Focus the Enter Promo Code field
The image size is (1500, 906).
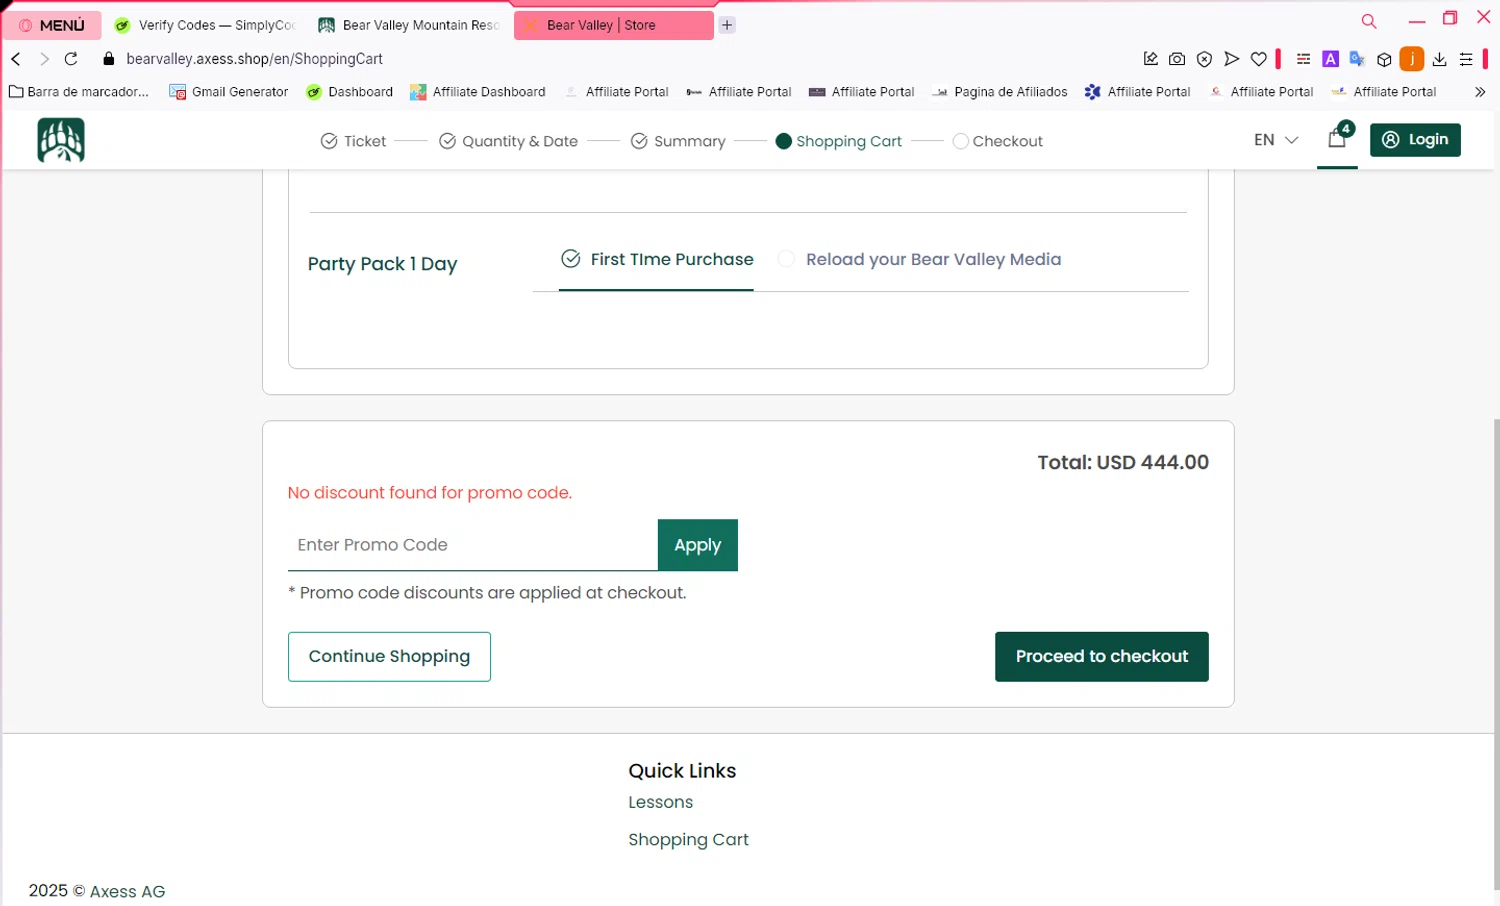coord(472,545)
